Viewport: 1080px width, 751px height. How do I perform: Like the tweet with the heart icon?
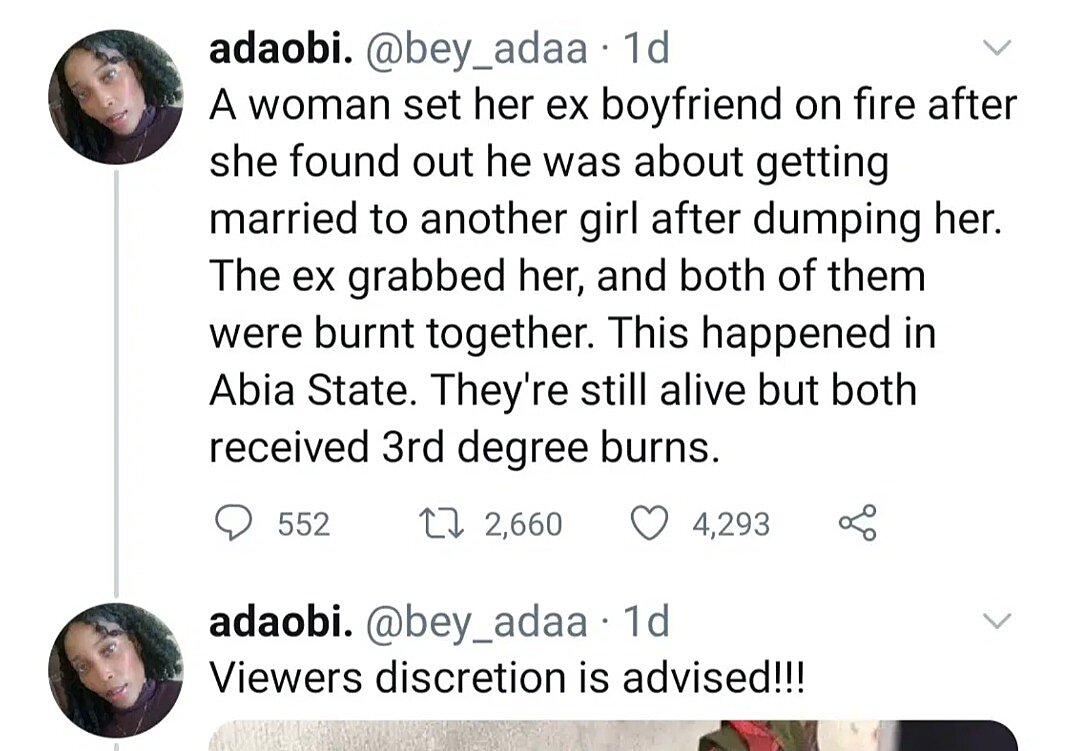pos(654,523)
